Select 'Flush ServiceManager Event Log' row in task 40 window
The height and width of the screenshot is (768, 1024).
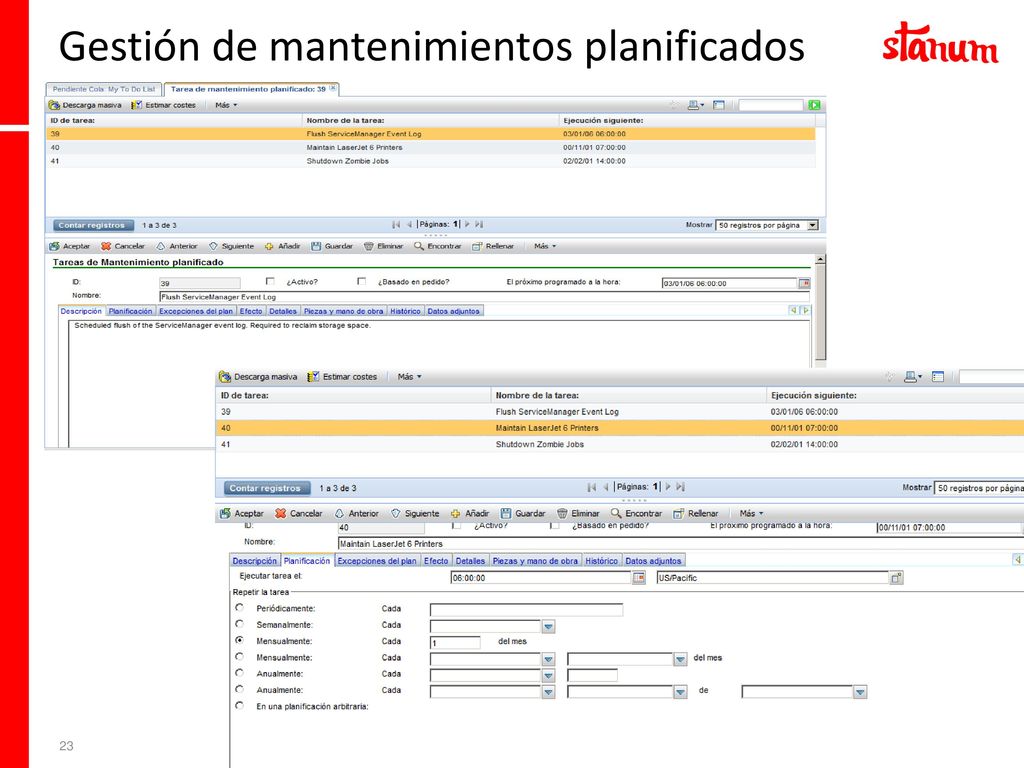(x=620, y=412)
